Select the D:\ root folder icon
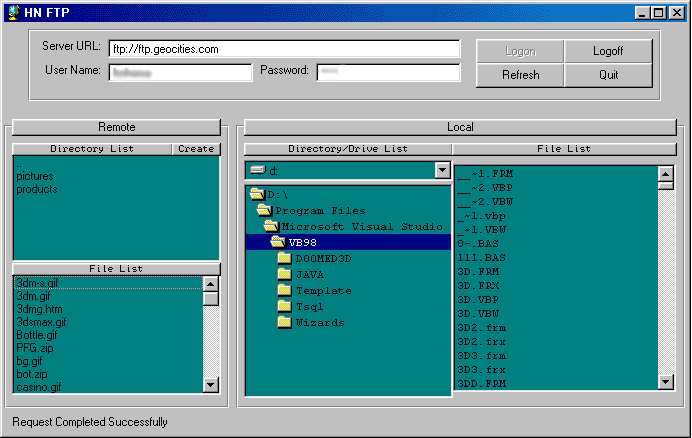 [x=257, y=194]
